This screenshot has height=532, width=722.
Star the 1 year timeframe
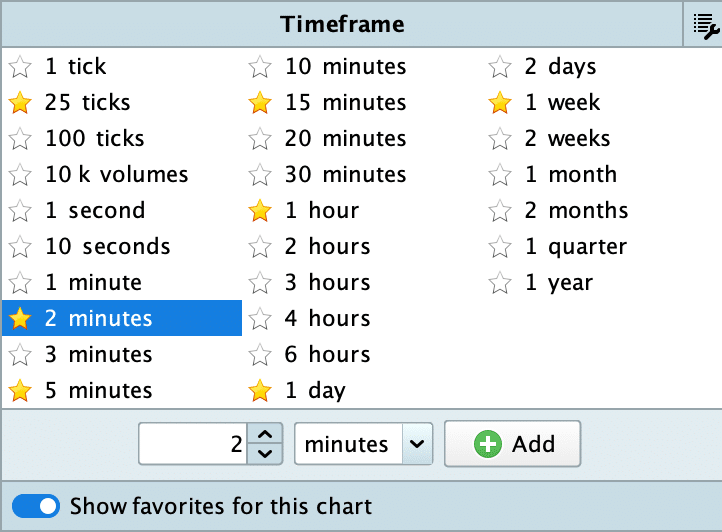(x=500, y=283)
